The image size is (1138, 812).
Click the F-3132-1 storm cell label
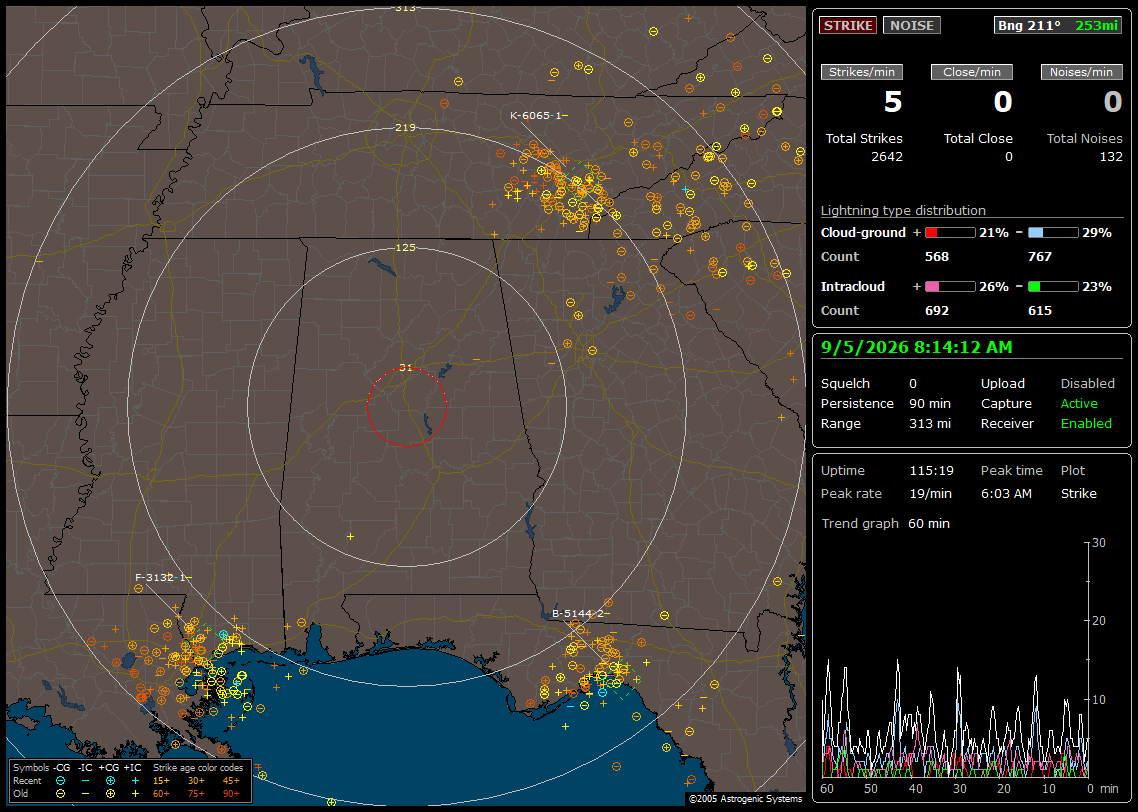[x=163, y=578]
